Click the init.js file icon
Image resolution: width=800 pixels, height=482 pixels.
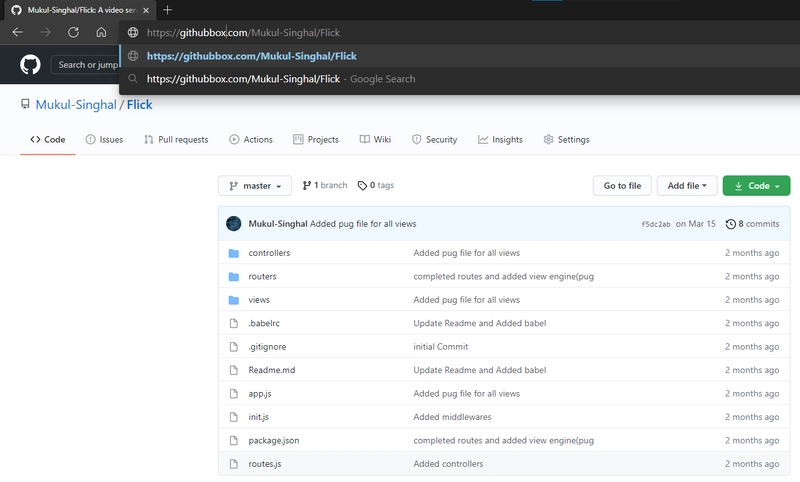234,417
